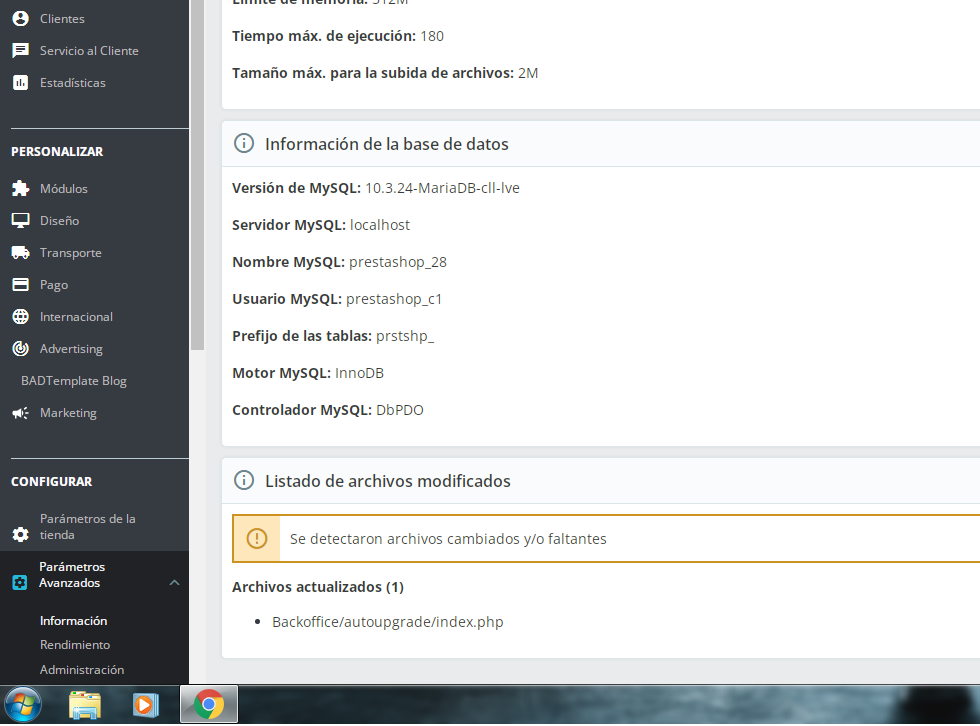Click the Pago credit card icon
The height and width of the screenshot is (726, 980).
(21, 285)
